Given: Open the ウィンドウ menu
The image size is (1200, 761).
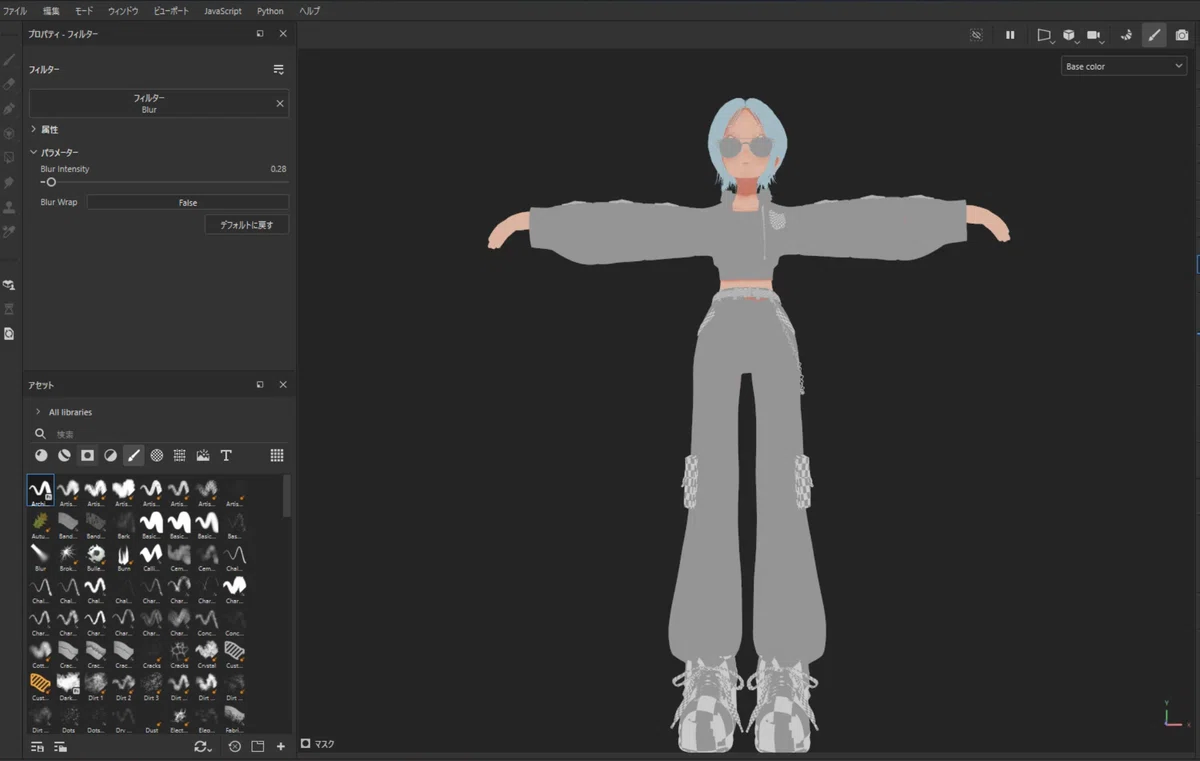Looking at the screenshot, I should point(123,11).
